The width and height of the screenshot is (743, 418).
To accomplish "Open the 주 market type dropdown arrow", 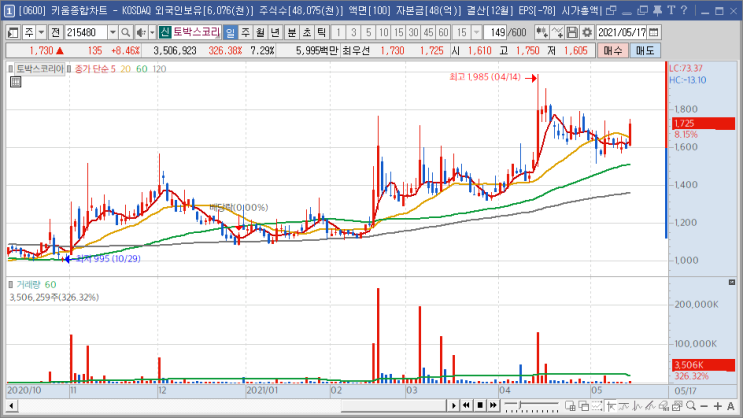I will click(41, 32).
